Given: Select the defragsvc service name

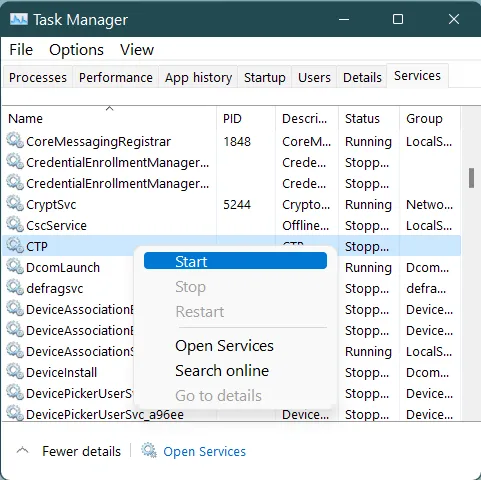Looking at the screenshot, I should [55, 288].
